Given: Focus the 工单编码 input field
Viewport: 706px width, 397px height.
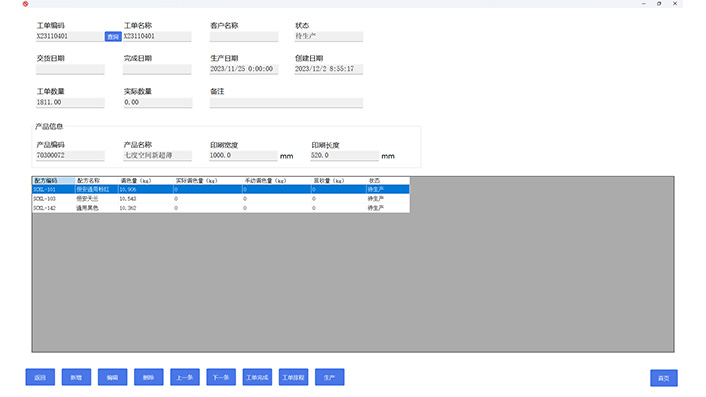Looking at the screenshot, I should click(70, 36).
